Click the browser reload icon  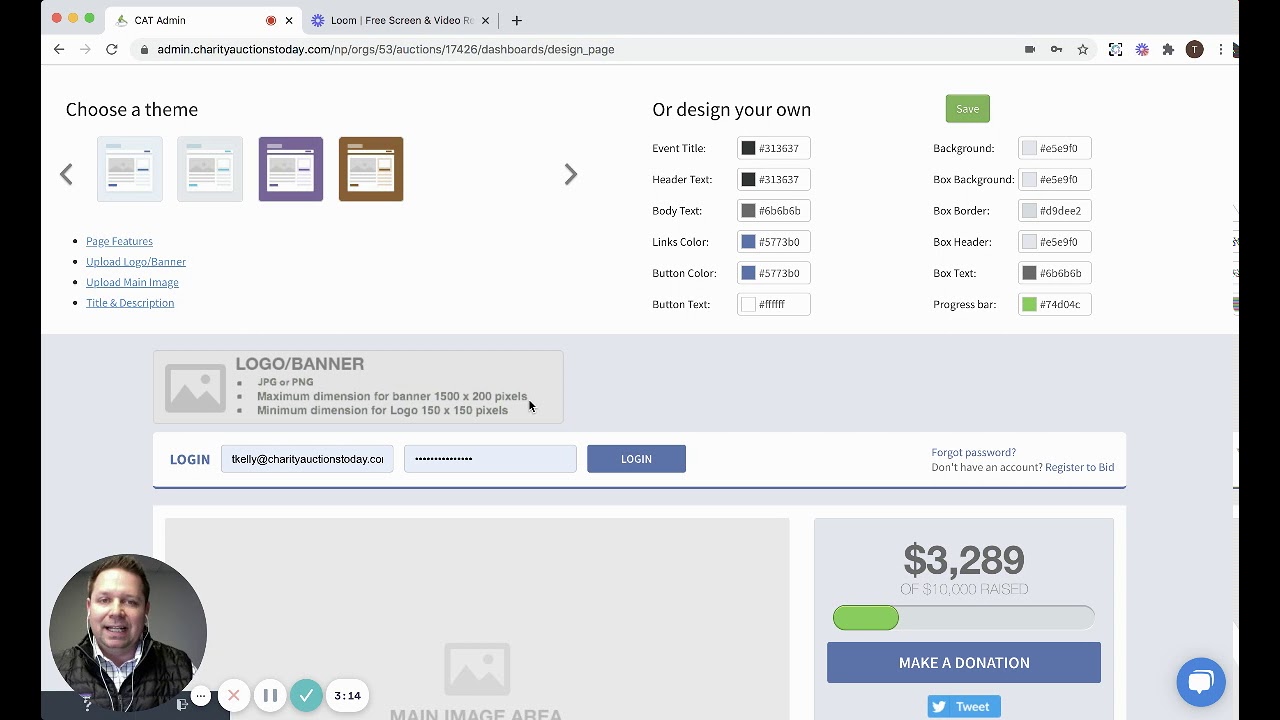pyautogui.click(x=112, y=49)
